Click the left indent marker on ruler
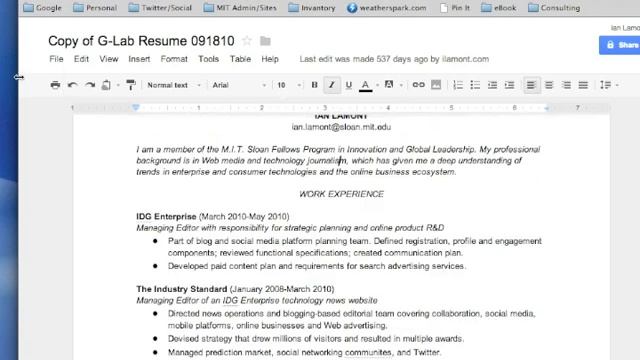 coord(136,107)
